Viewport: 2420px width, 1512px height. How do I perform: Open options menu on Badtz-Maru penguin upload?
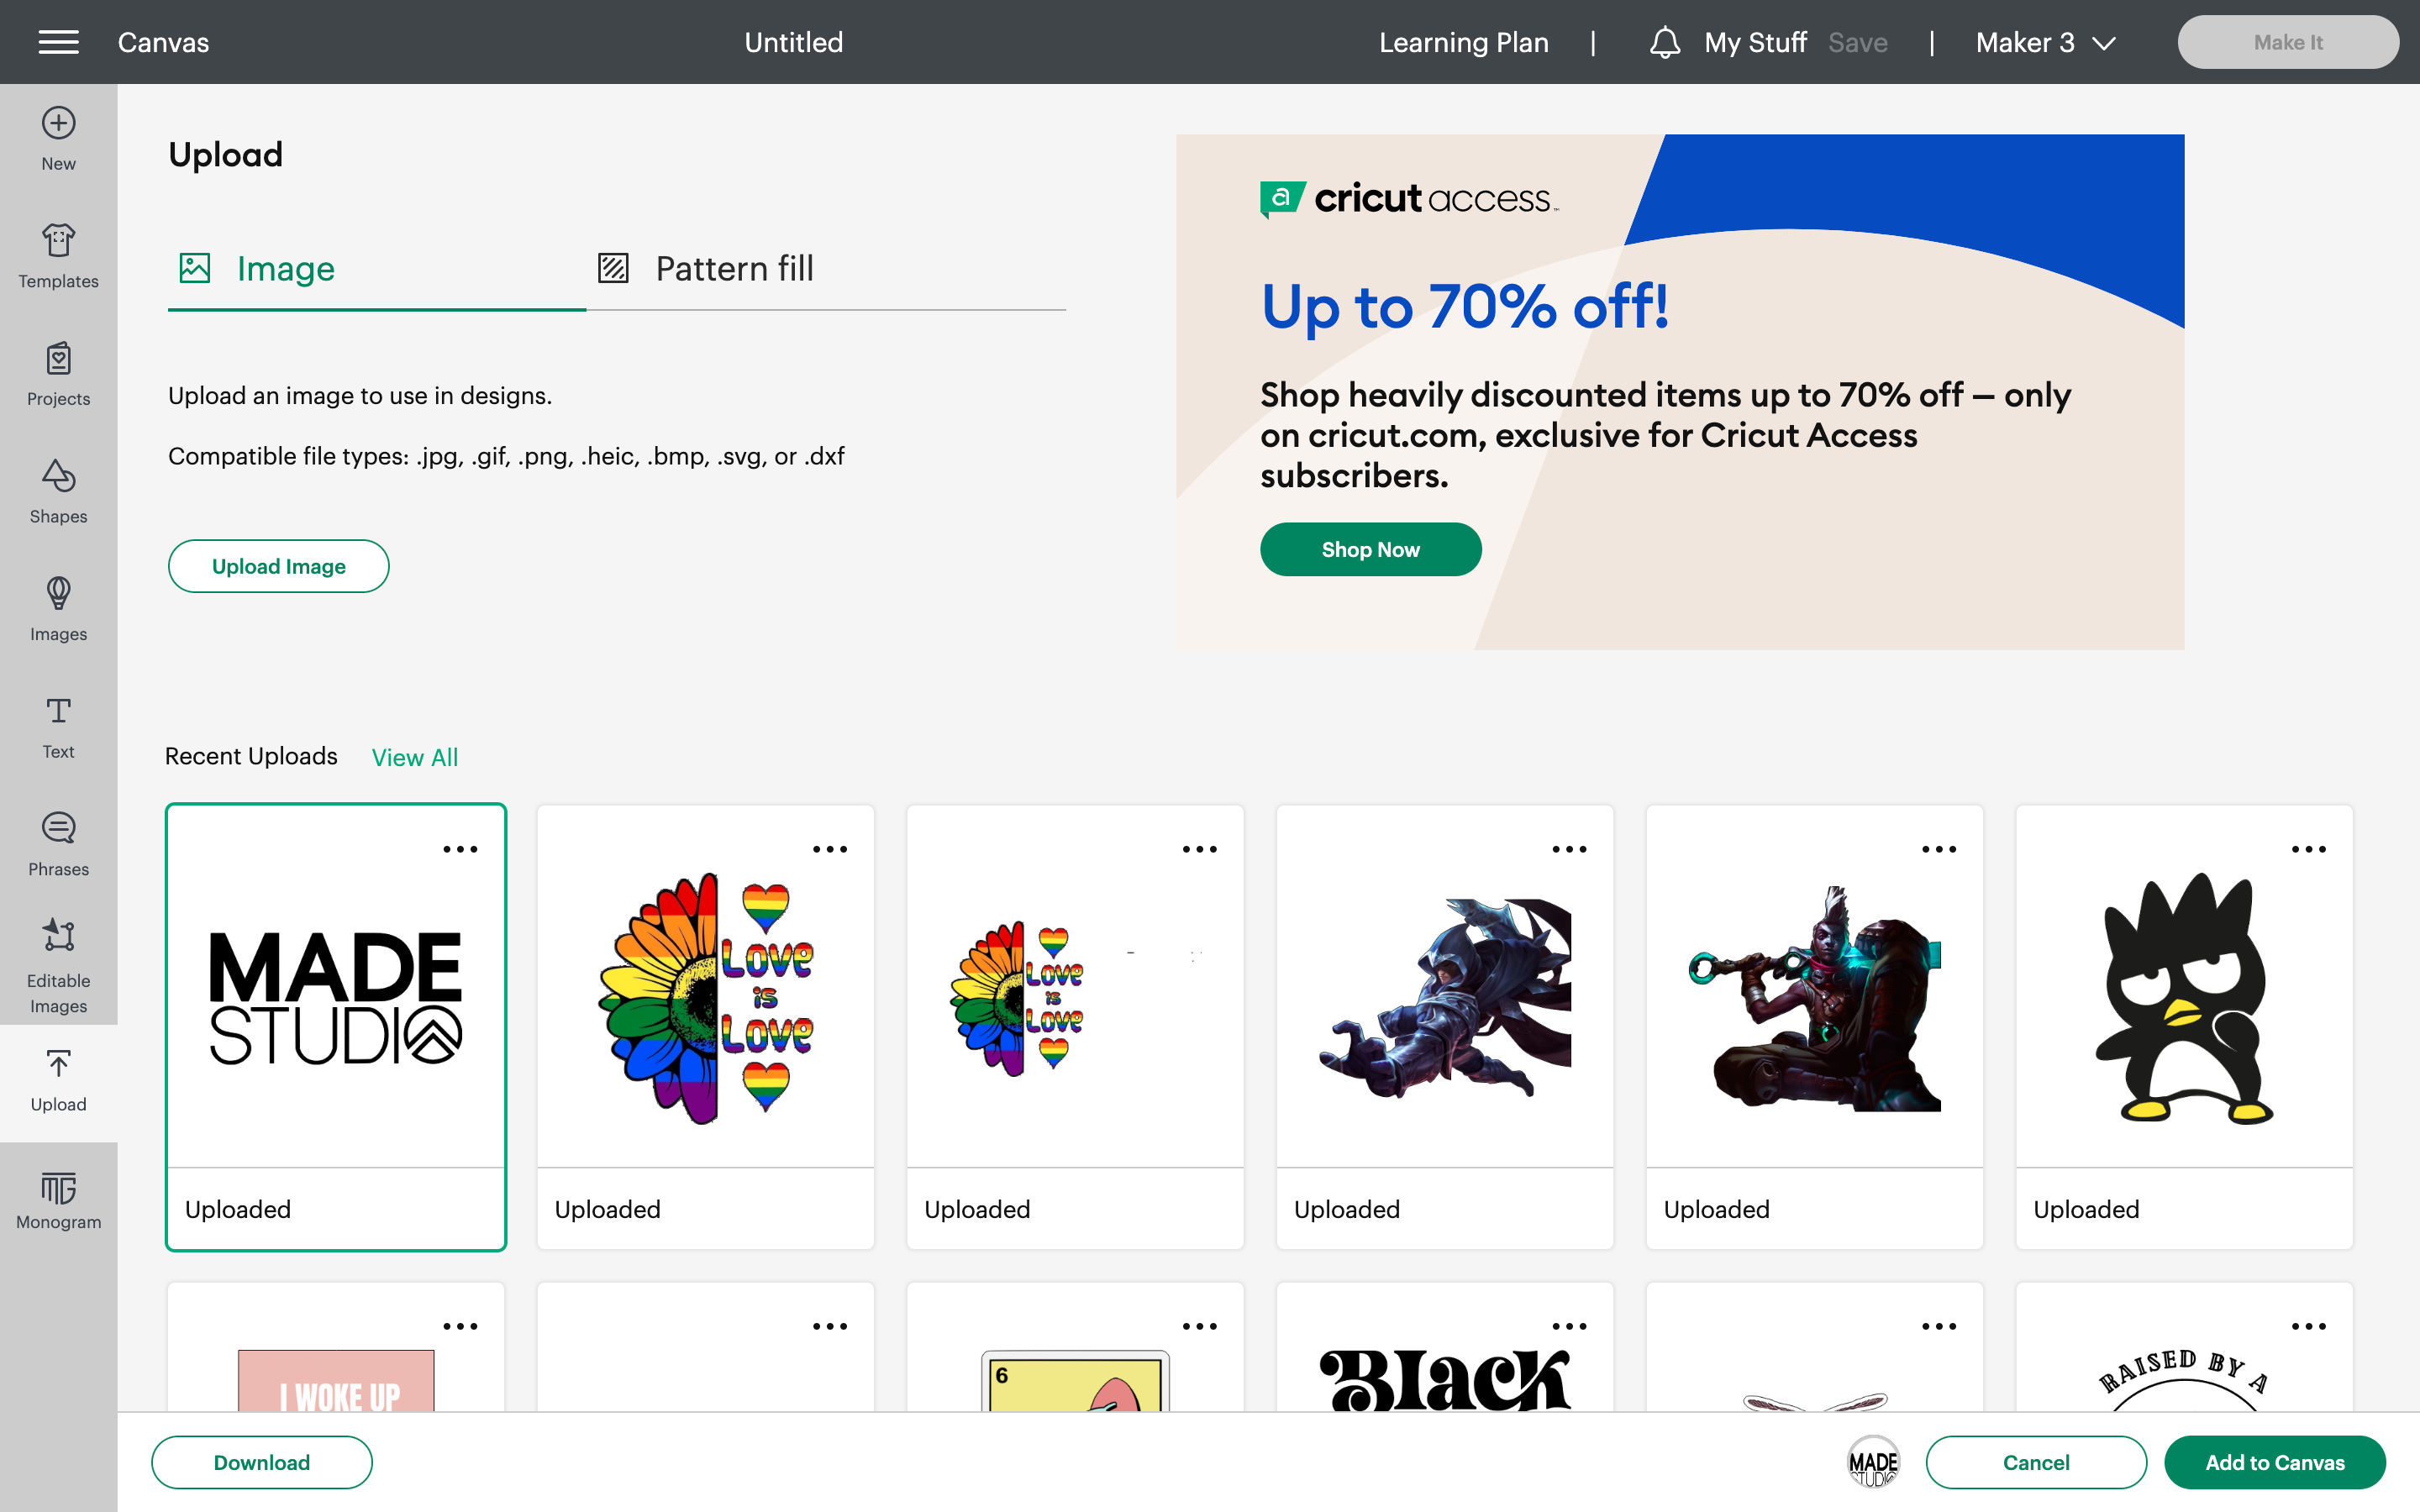tap(2308, 849)
